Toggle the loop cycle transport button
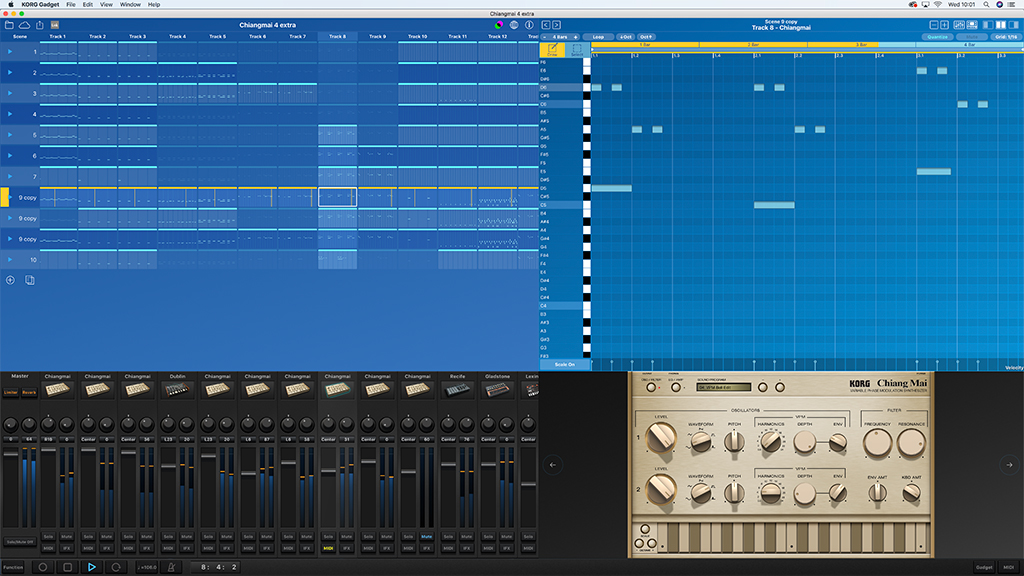The height and width of the screenshot is (576, 1024). (x=116, y=567)
